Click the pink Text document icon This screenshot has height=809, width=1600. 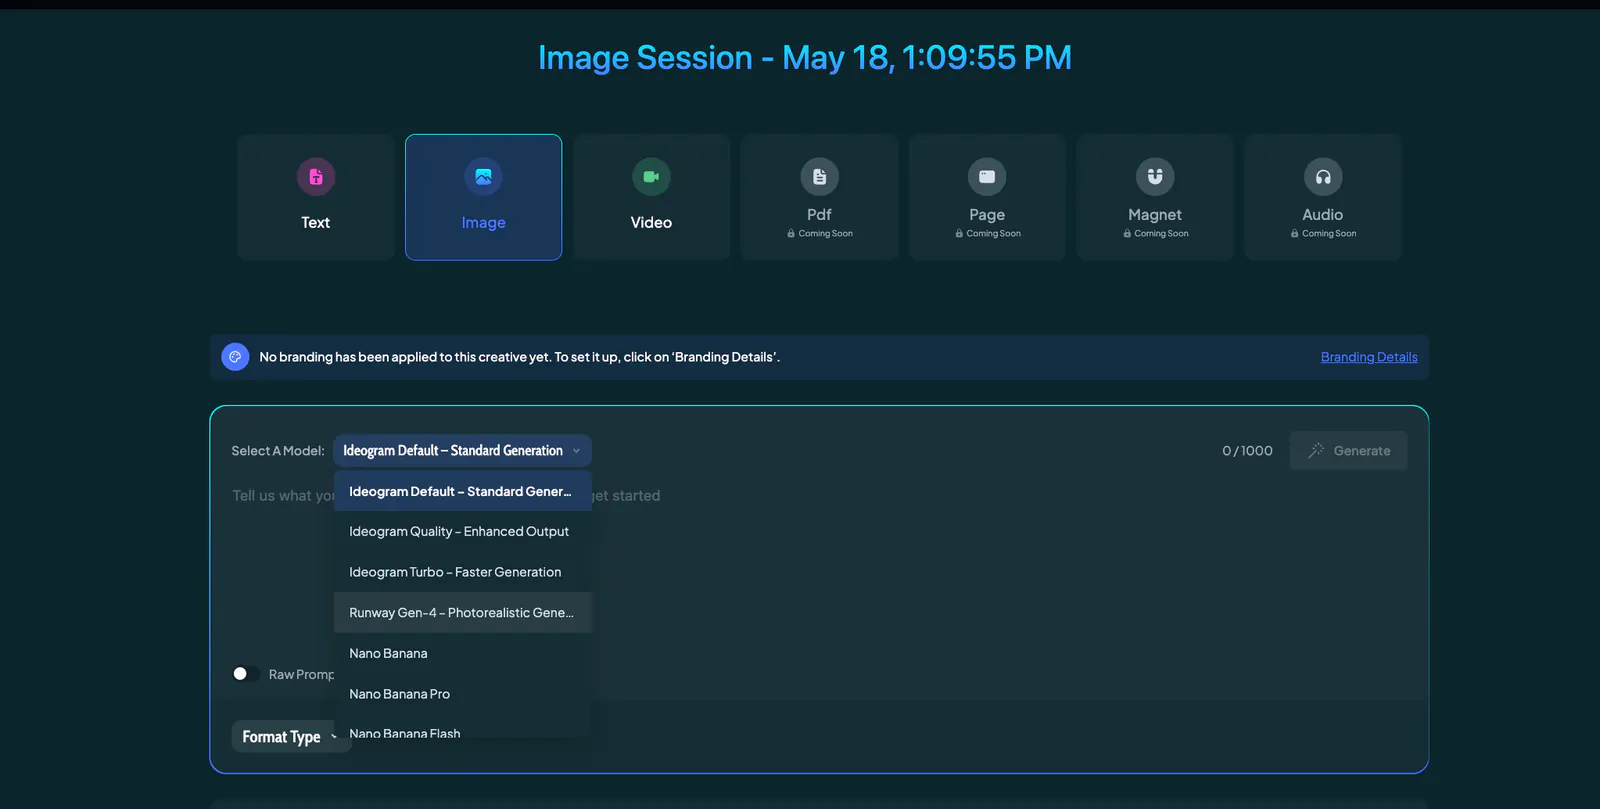coord(316,177)
